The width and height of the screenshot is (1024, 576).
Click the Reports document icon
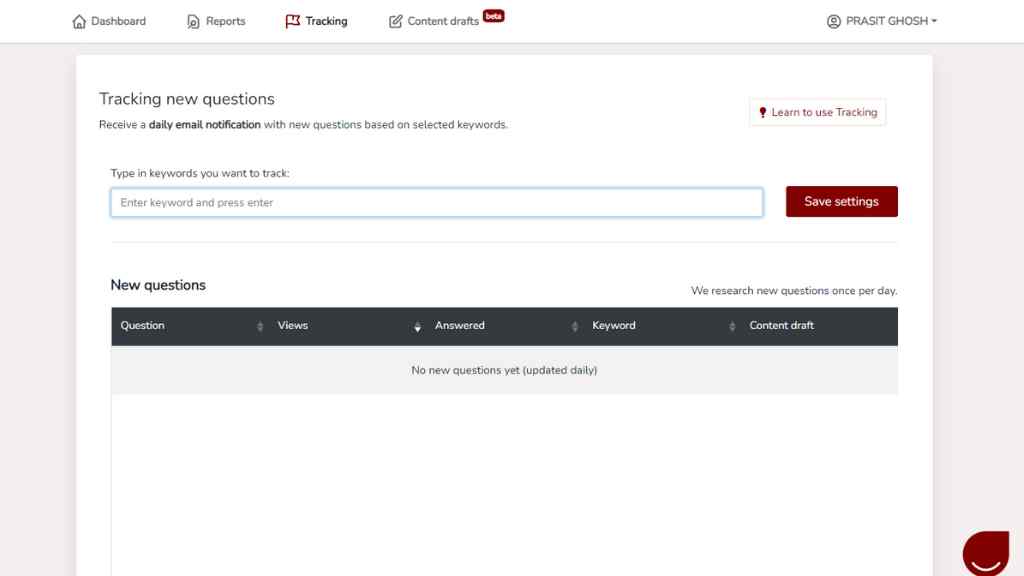pyautogui.click(x=193, y=22)
